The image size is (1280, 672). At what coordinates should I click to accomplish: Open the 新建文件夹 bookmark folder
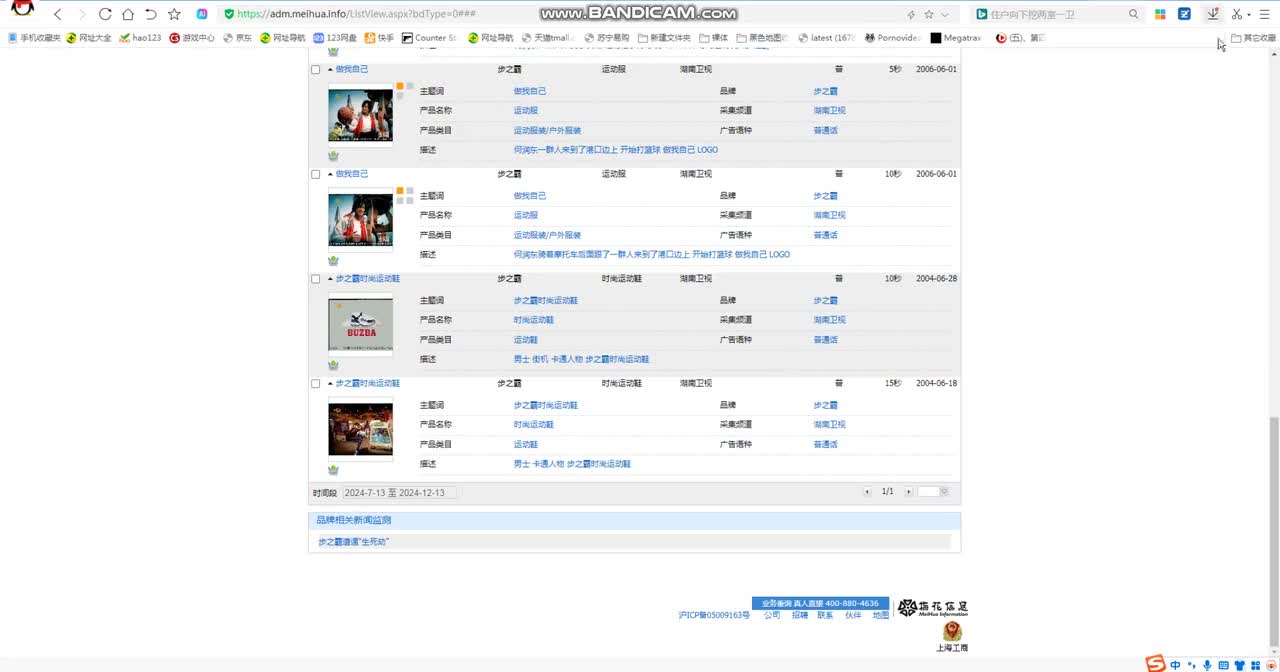pos(663,38)
